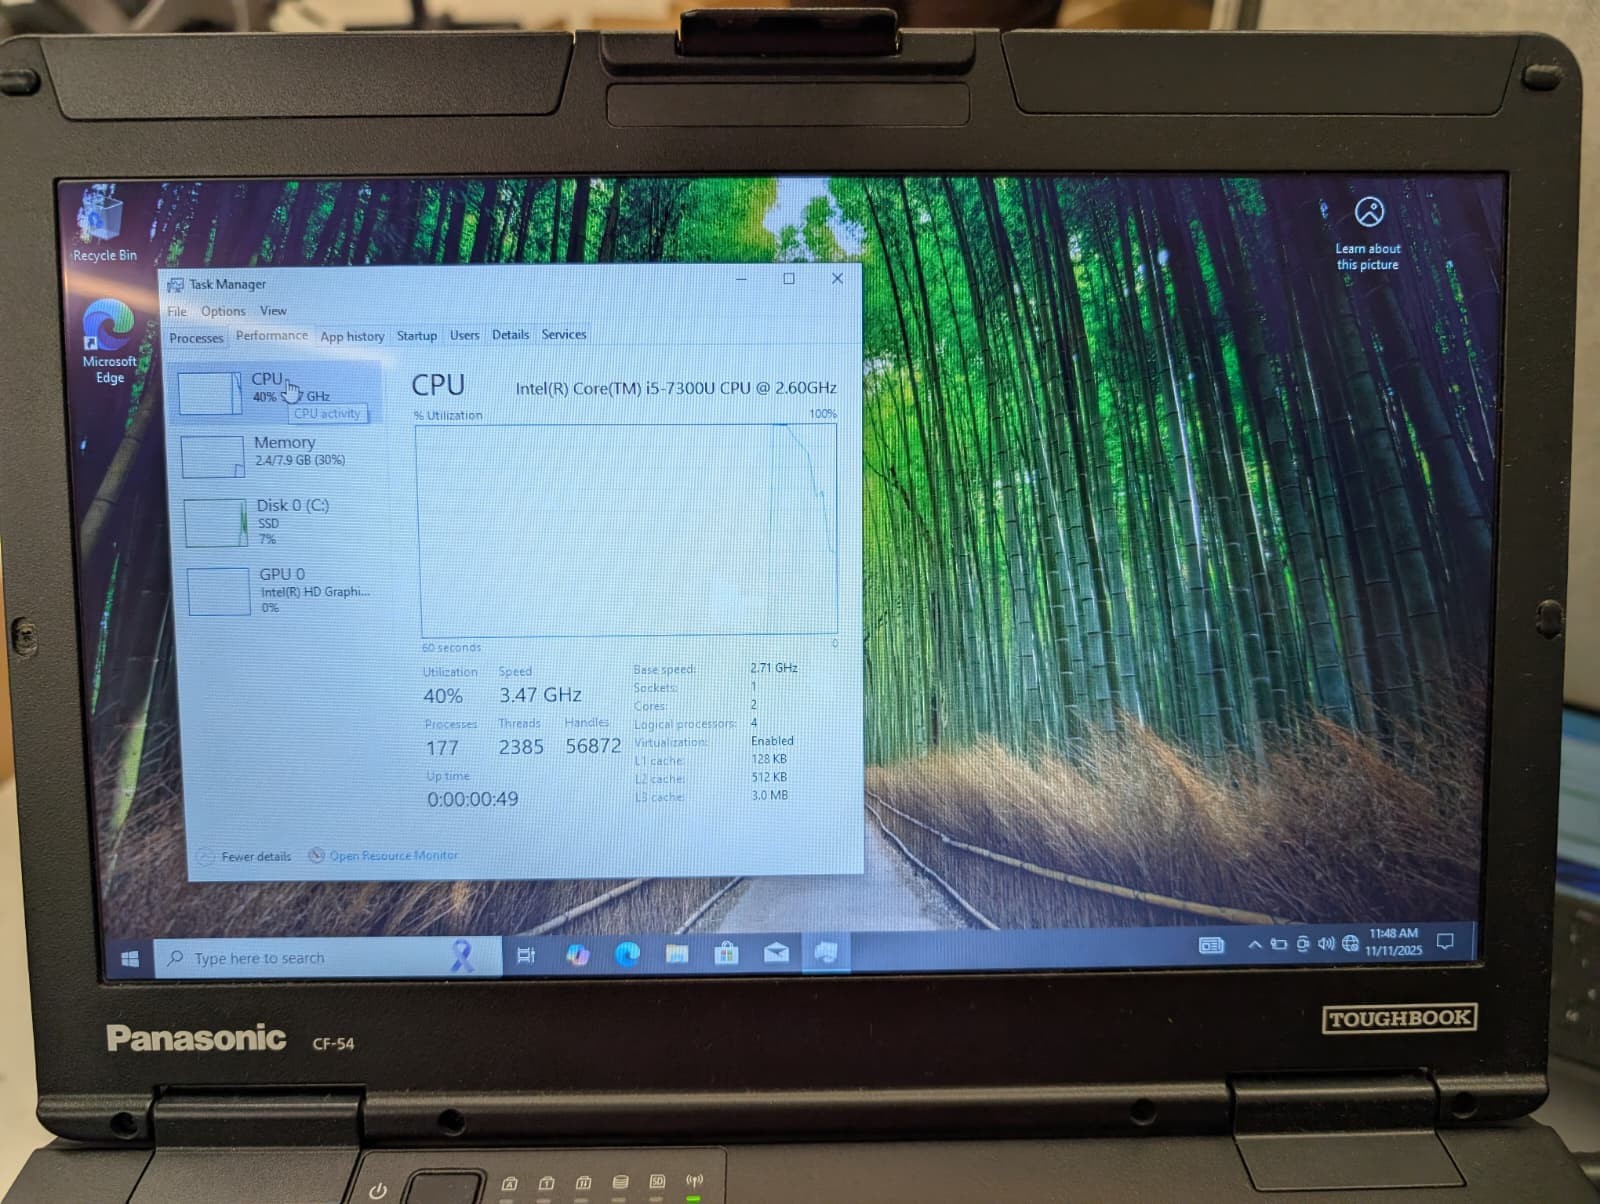Viewport: 1600px width, 1204px height.
Task: Open the Users tab
Action: (464, 335)
